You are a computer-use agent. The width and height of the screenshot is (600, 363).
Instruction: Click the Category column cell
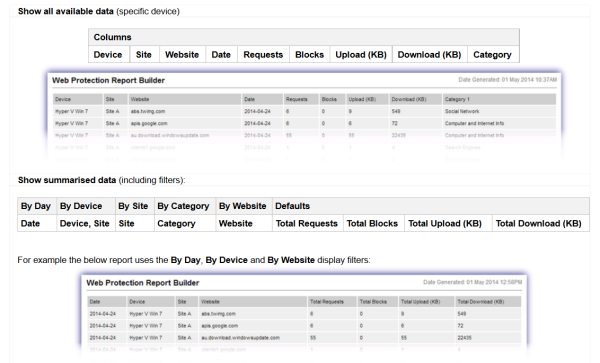tap(493, 55)
